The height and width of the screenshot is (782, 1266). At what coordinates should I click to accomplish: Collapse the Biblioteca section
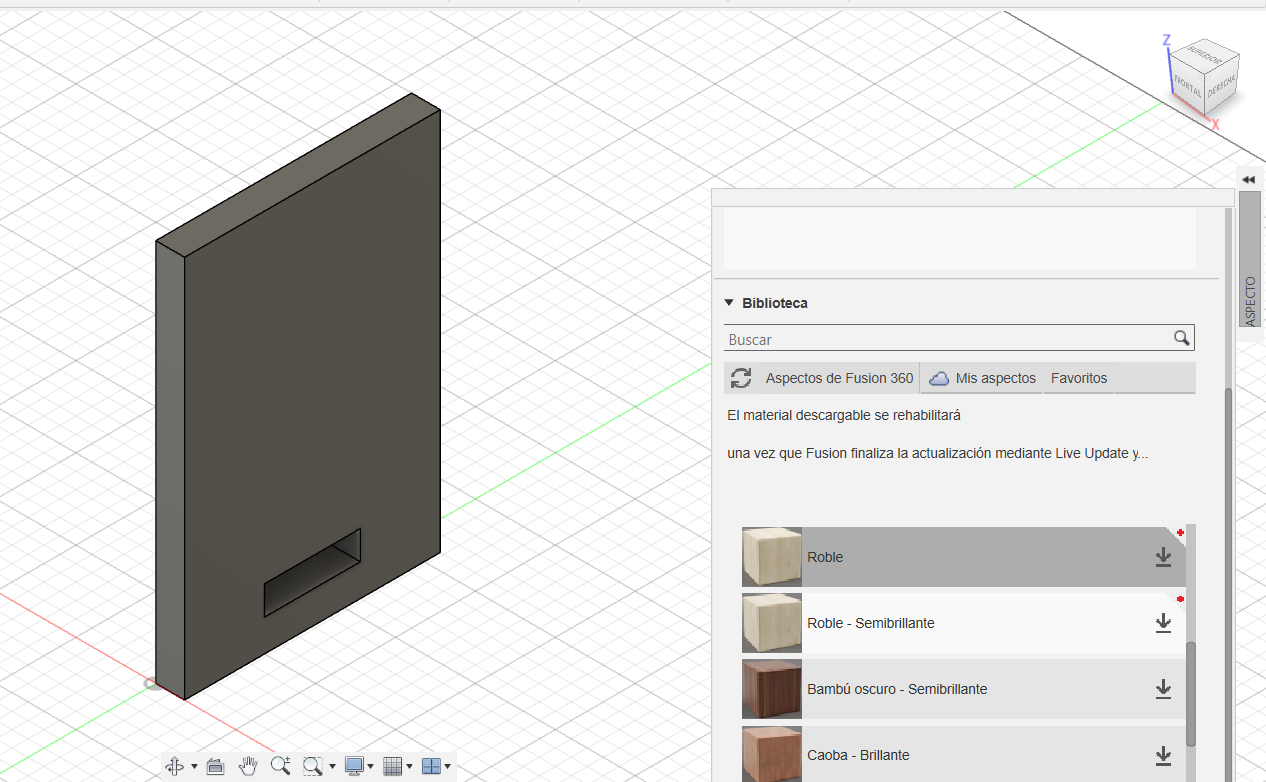click(x=730, y=303)
